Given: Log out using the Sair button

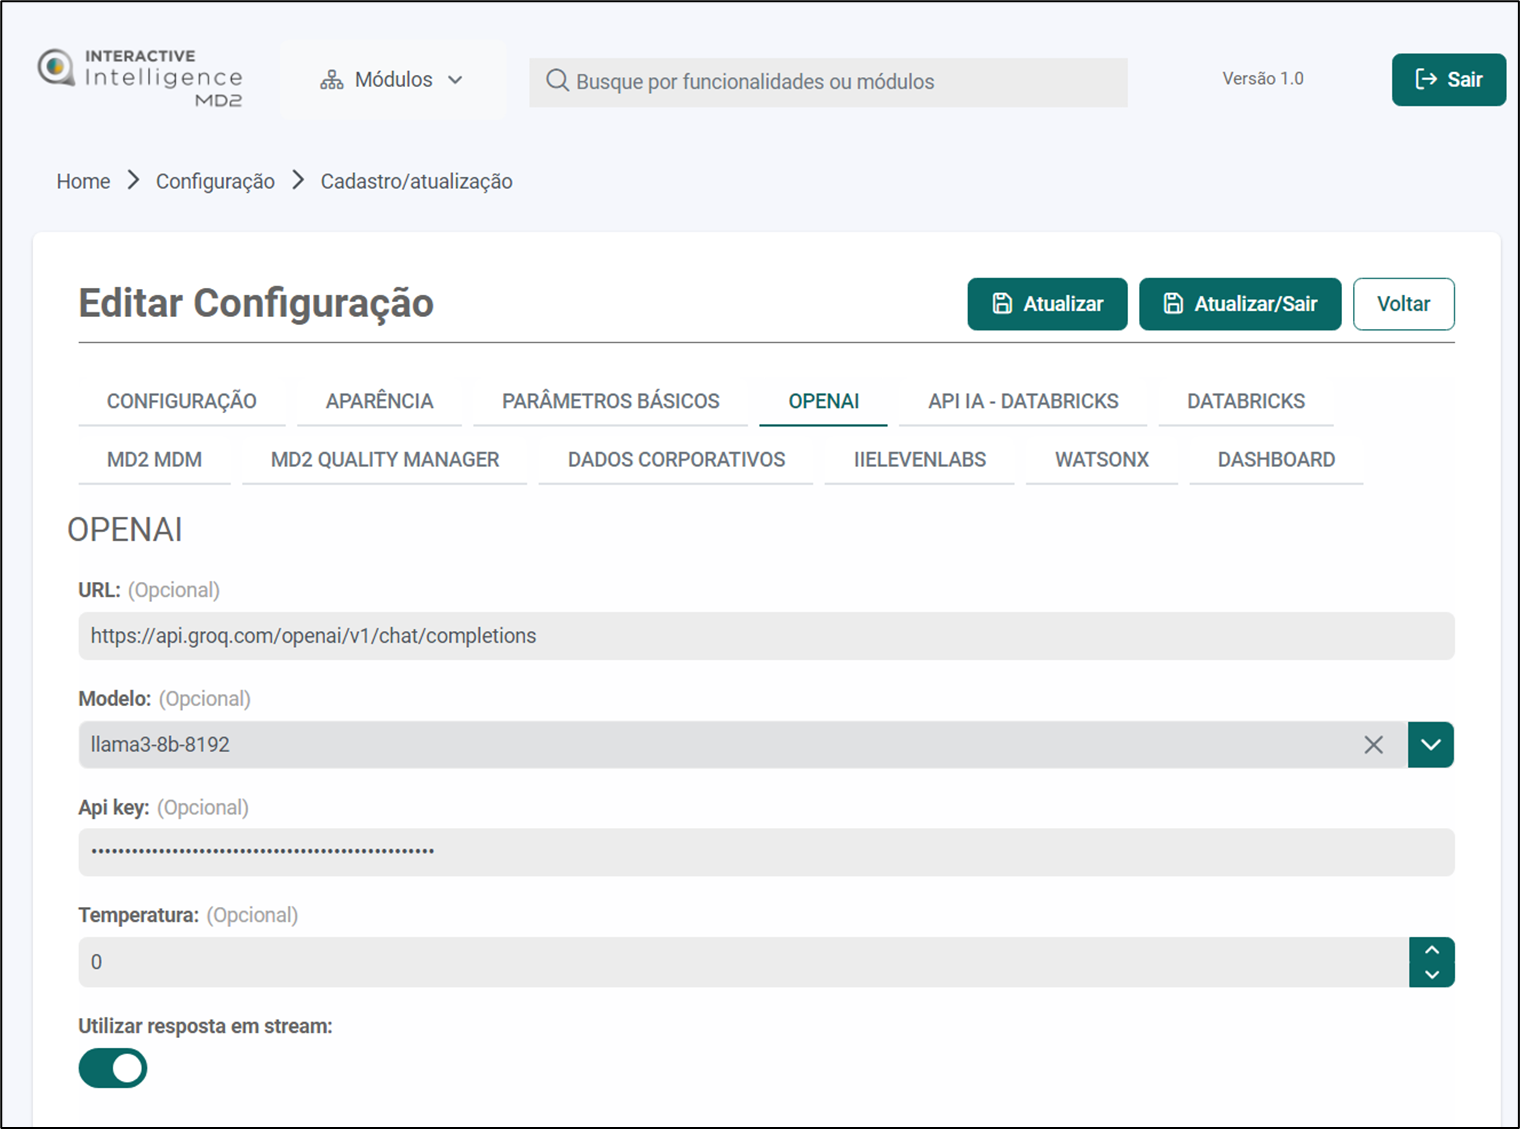Looking at the screenshot, I should [x=1448, y=80].
